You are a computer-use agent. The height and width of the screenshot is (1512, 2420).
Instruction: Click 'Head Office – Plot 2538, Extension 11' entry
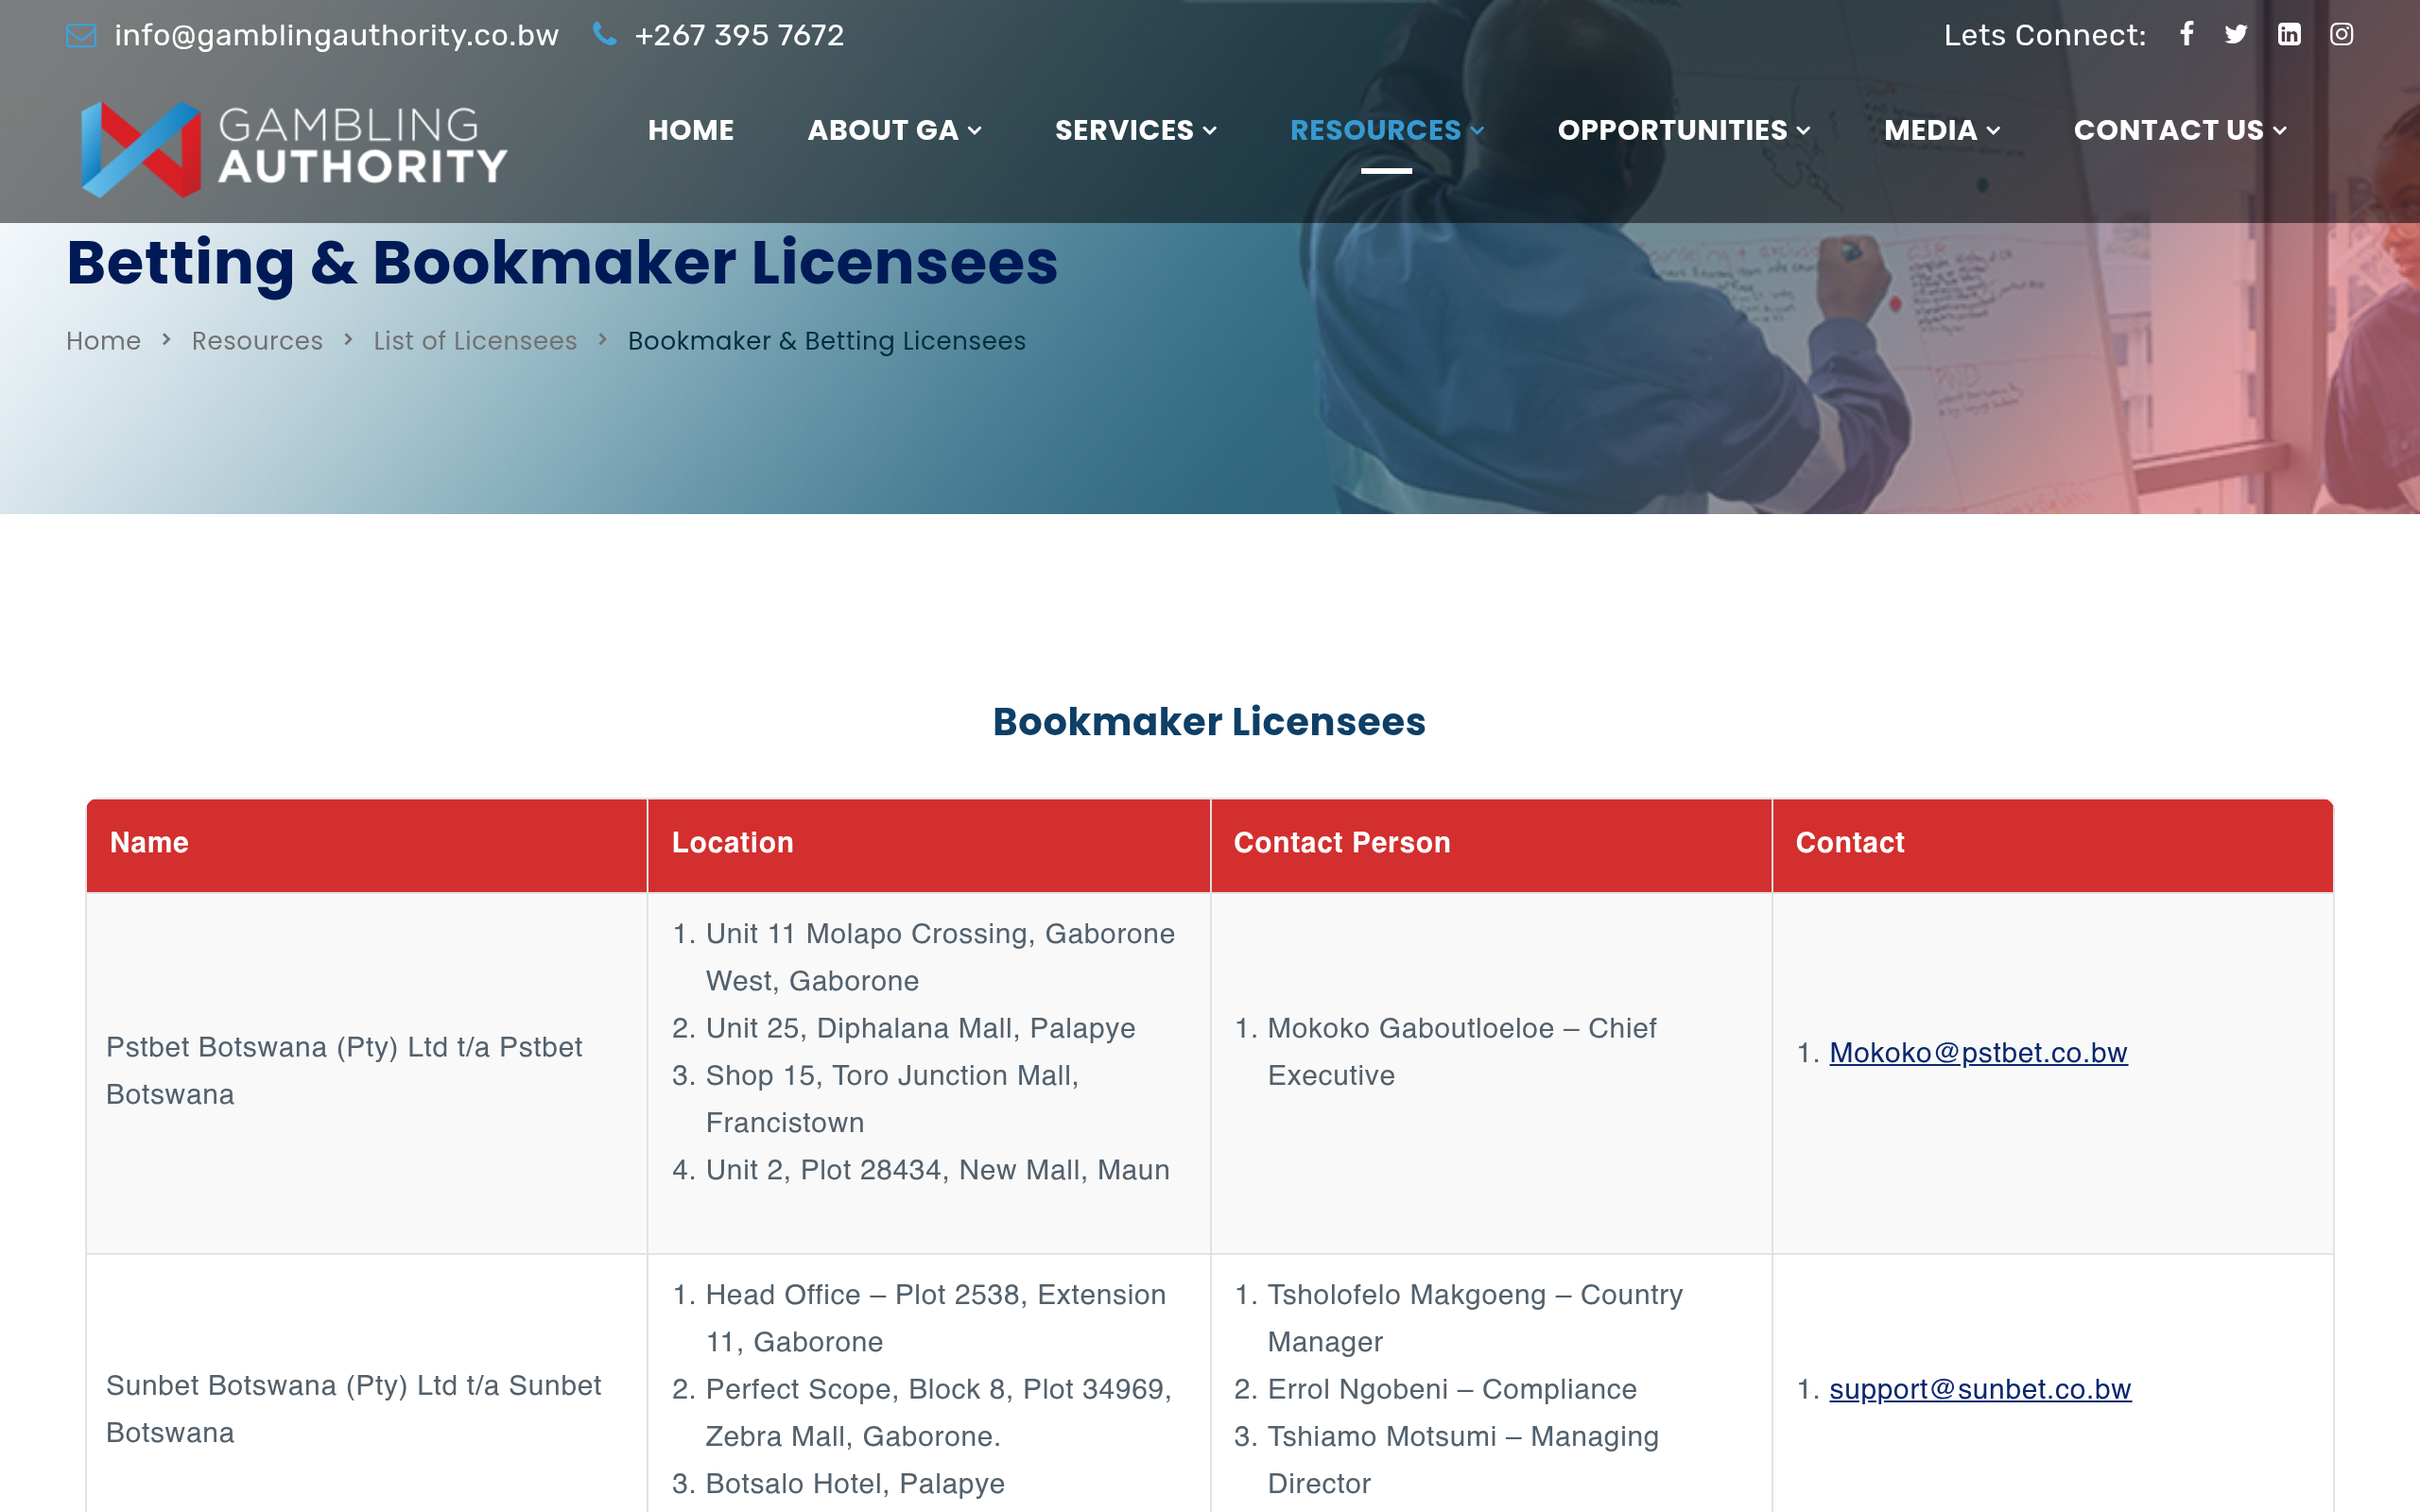point(935,1317)
